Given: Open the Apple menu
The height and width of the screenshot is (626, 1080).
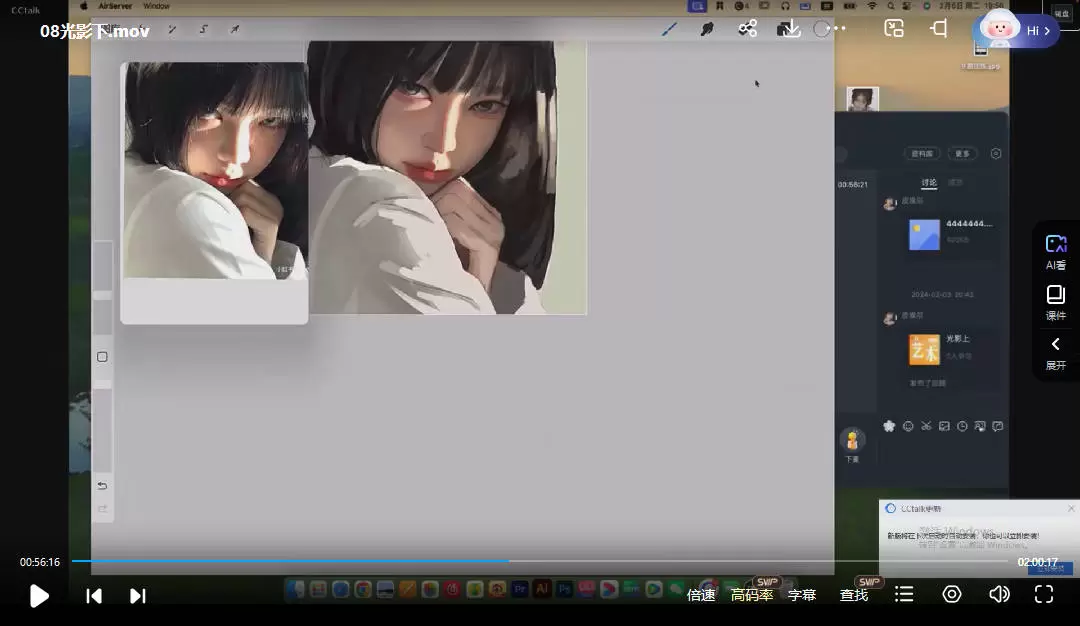Looking at the screenshot, I should 84,6.
